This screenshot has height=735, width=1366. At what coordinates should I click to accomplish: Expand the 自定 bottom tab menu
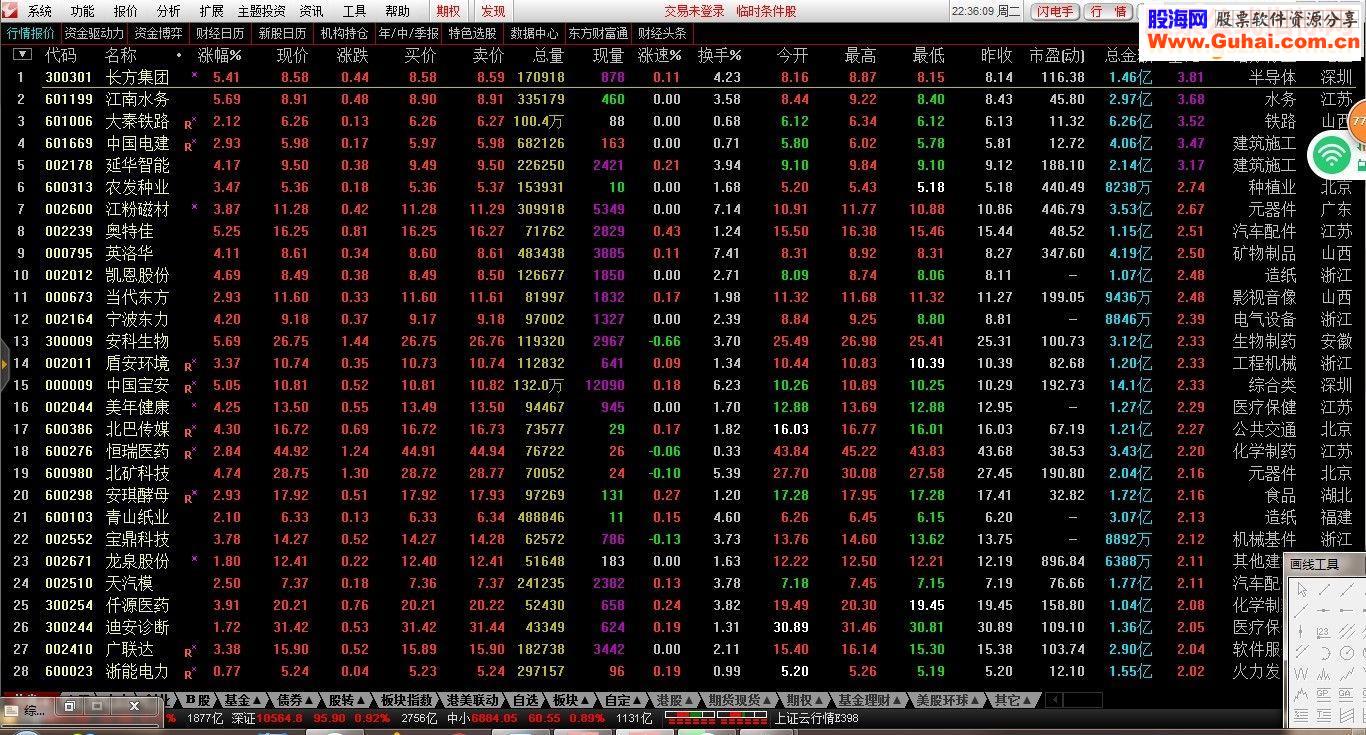(636, 700)
